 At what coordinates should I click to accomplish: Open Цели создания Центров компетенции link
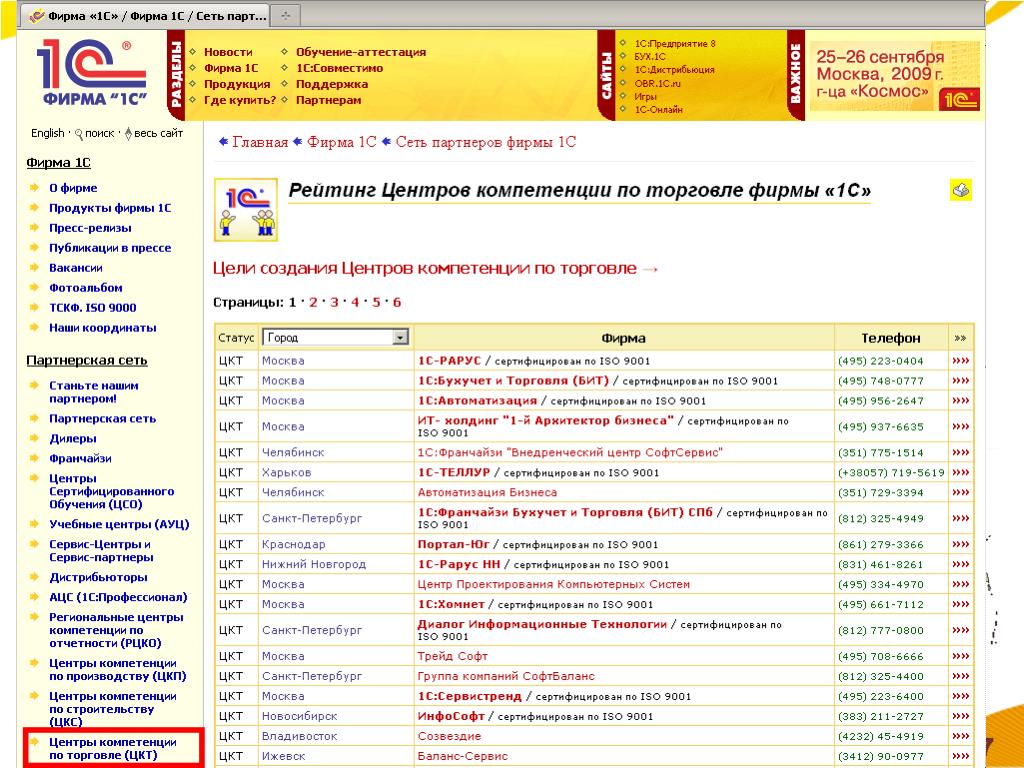click(435, 268)
